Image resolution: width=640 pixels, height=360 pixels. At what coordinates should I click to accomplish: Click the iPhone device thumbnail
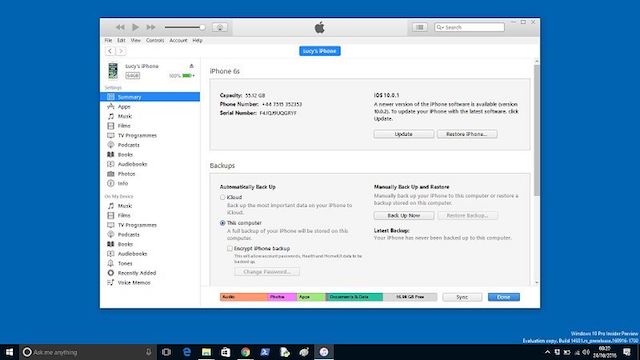(x=113, y=71)
